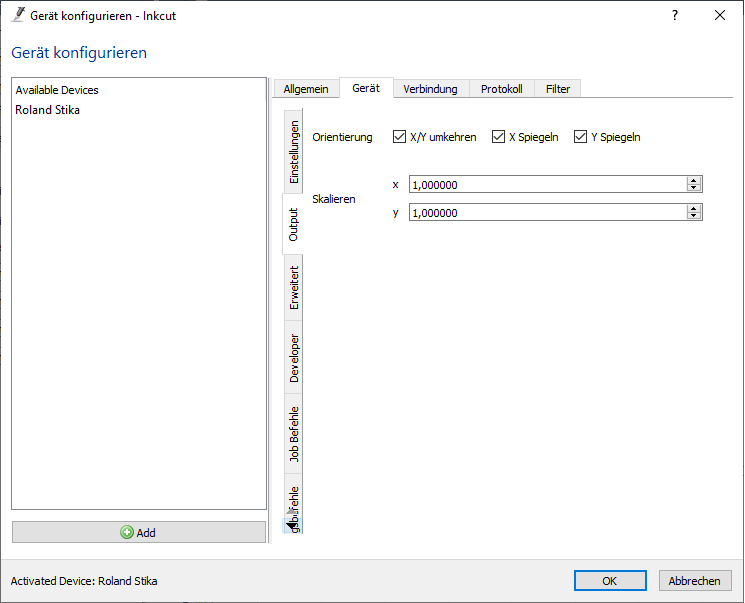Click the question mark help icon
This screenshot has height=603, width=745.
[675, 15]
